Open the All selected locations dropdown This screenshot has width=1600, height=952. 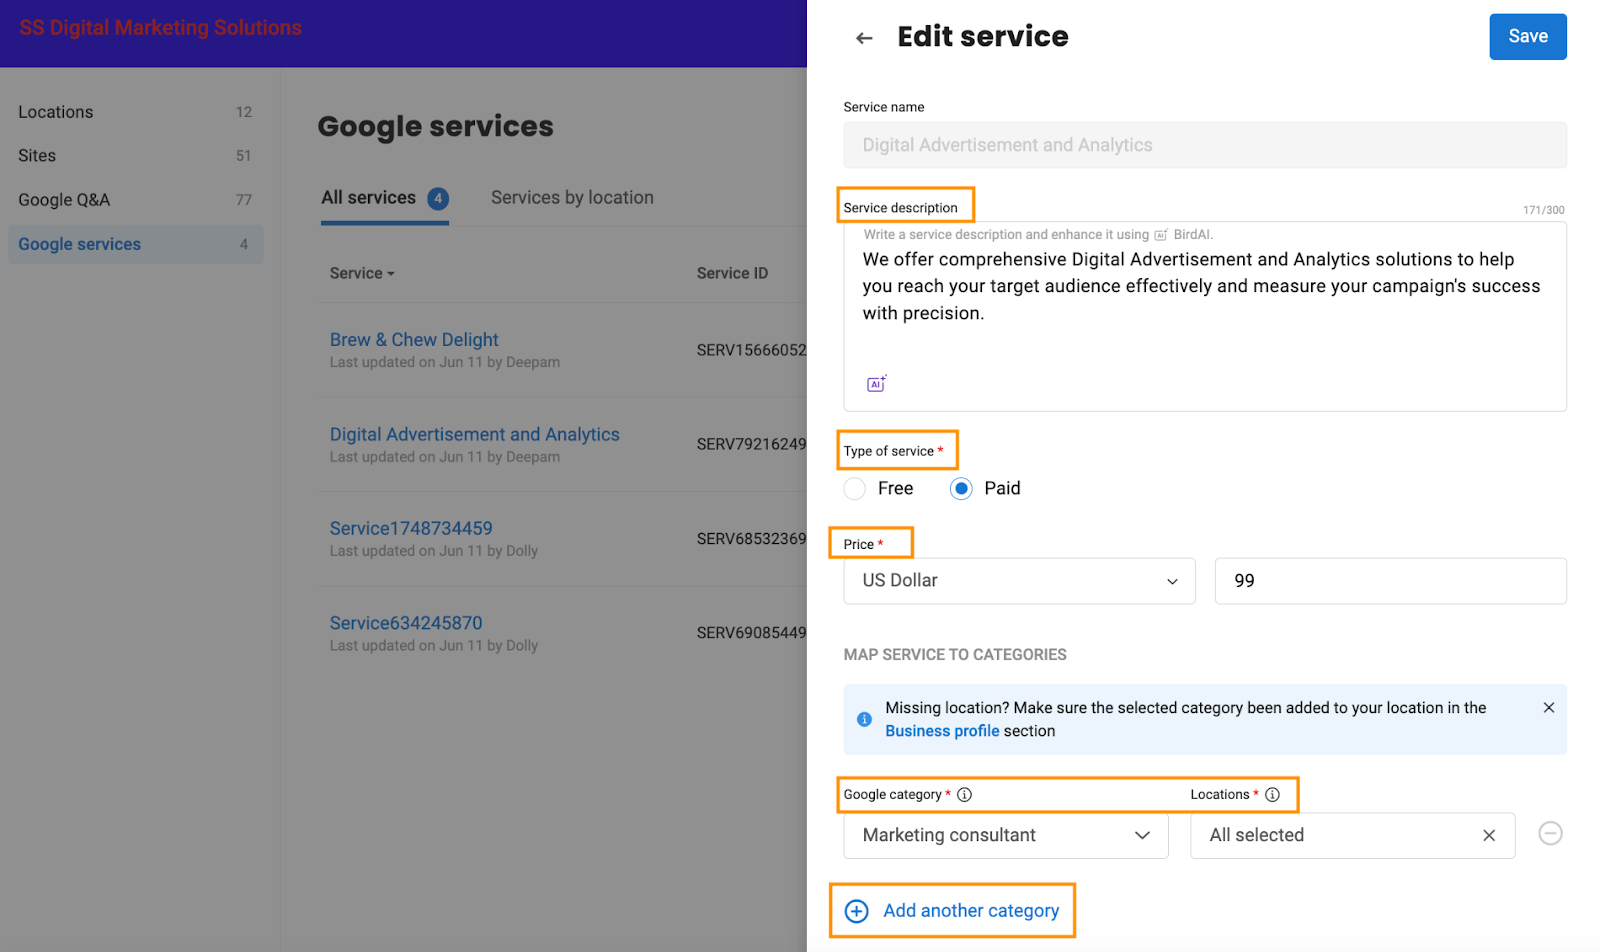1352,836
